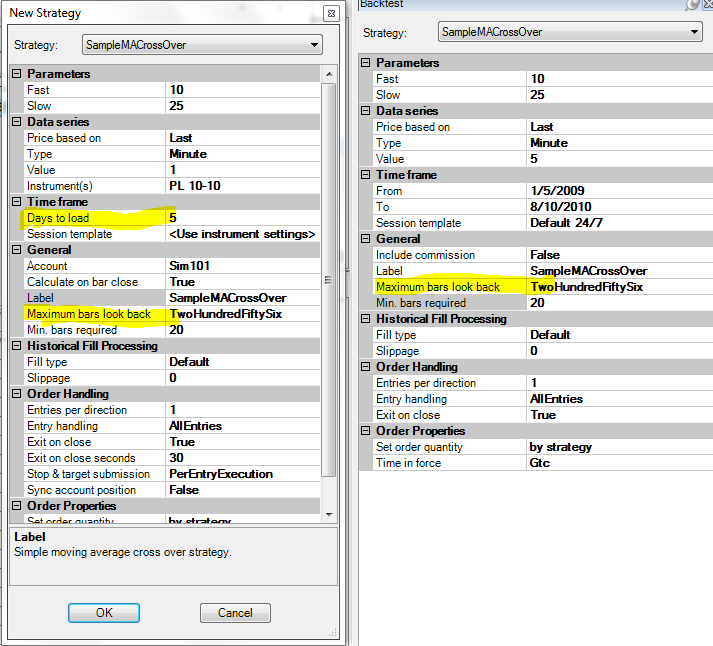This screenshot has width=713, height=646.
Task: Collapse General section in Backtest panel
Action: pyautogui.click(x=366, y=239)
